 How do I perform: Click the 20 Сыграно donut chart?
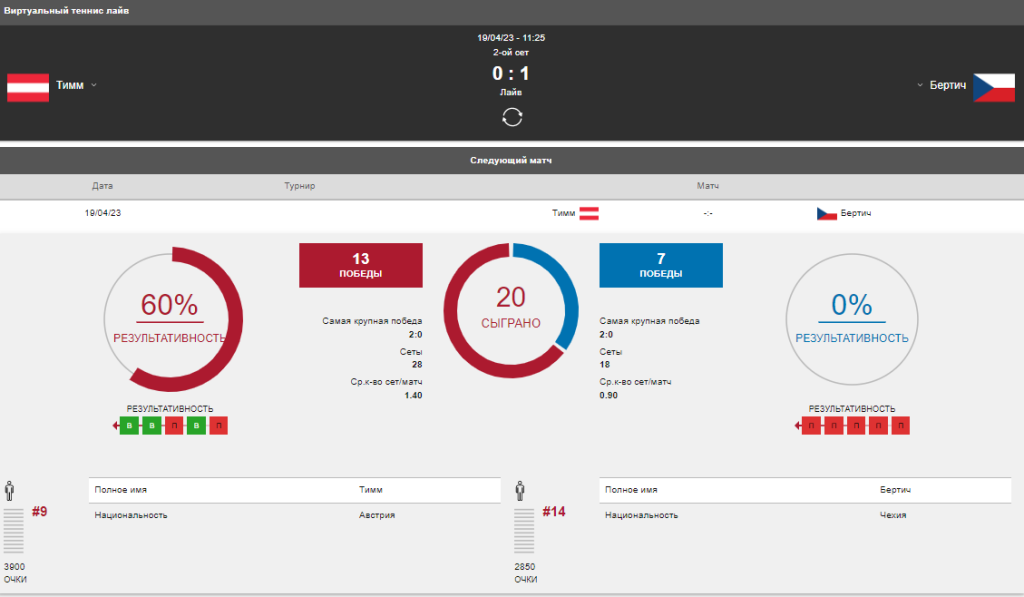[x=511, y=309]
